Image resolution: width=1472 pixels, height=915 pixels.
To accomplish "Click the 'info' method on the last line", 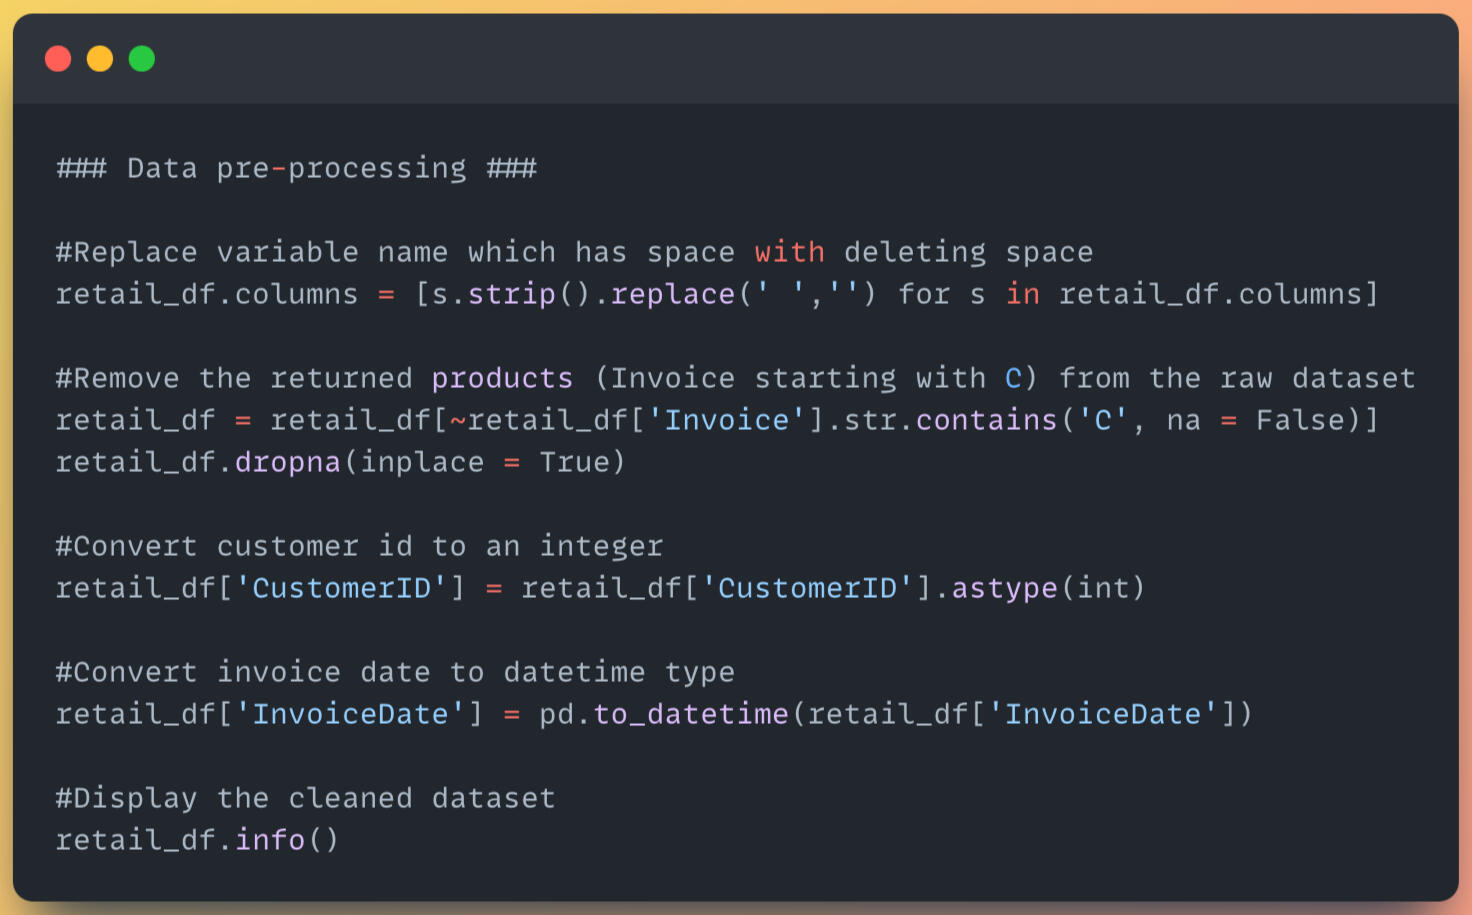I will point(270,840).
